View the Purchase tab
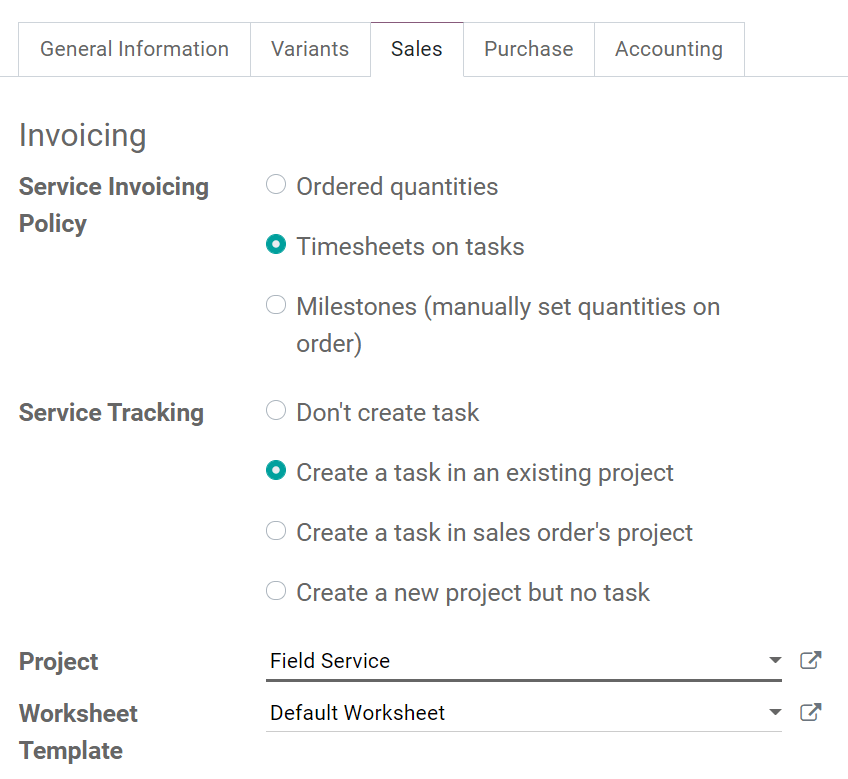The image size is (848, 779). point(528,48)
